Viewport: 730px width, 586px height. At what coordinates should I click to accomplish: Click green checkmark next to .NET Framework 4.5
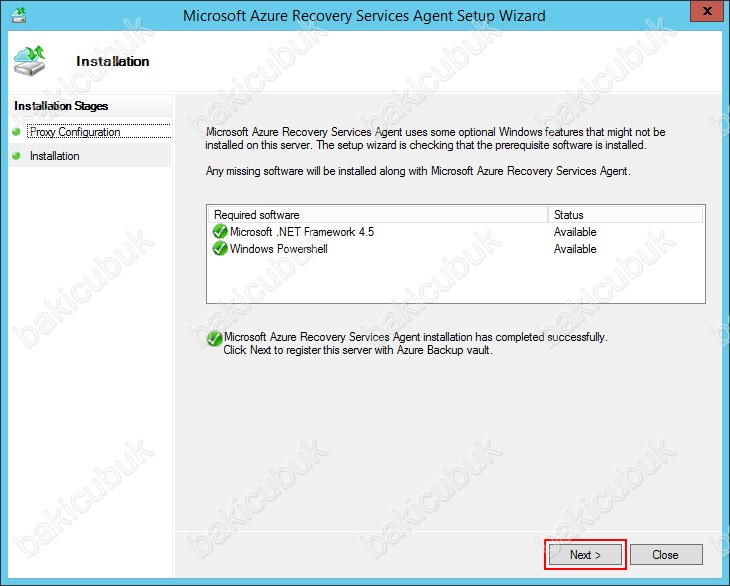click(x=220, y=231)
